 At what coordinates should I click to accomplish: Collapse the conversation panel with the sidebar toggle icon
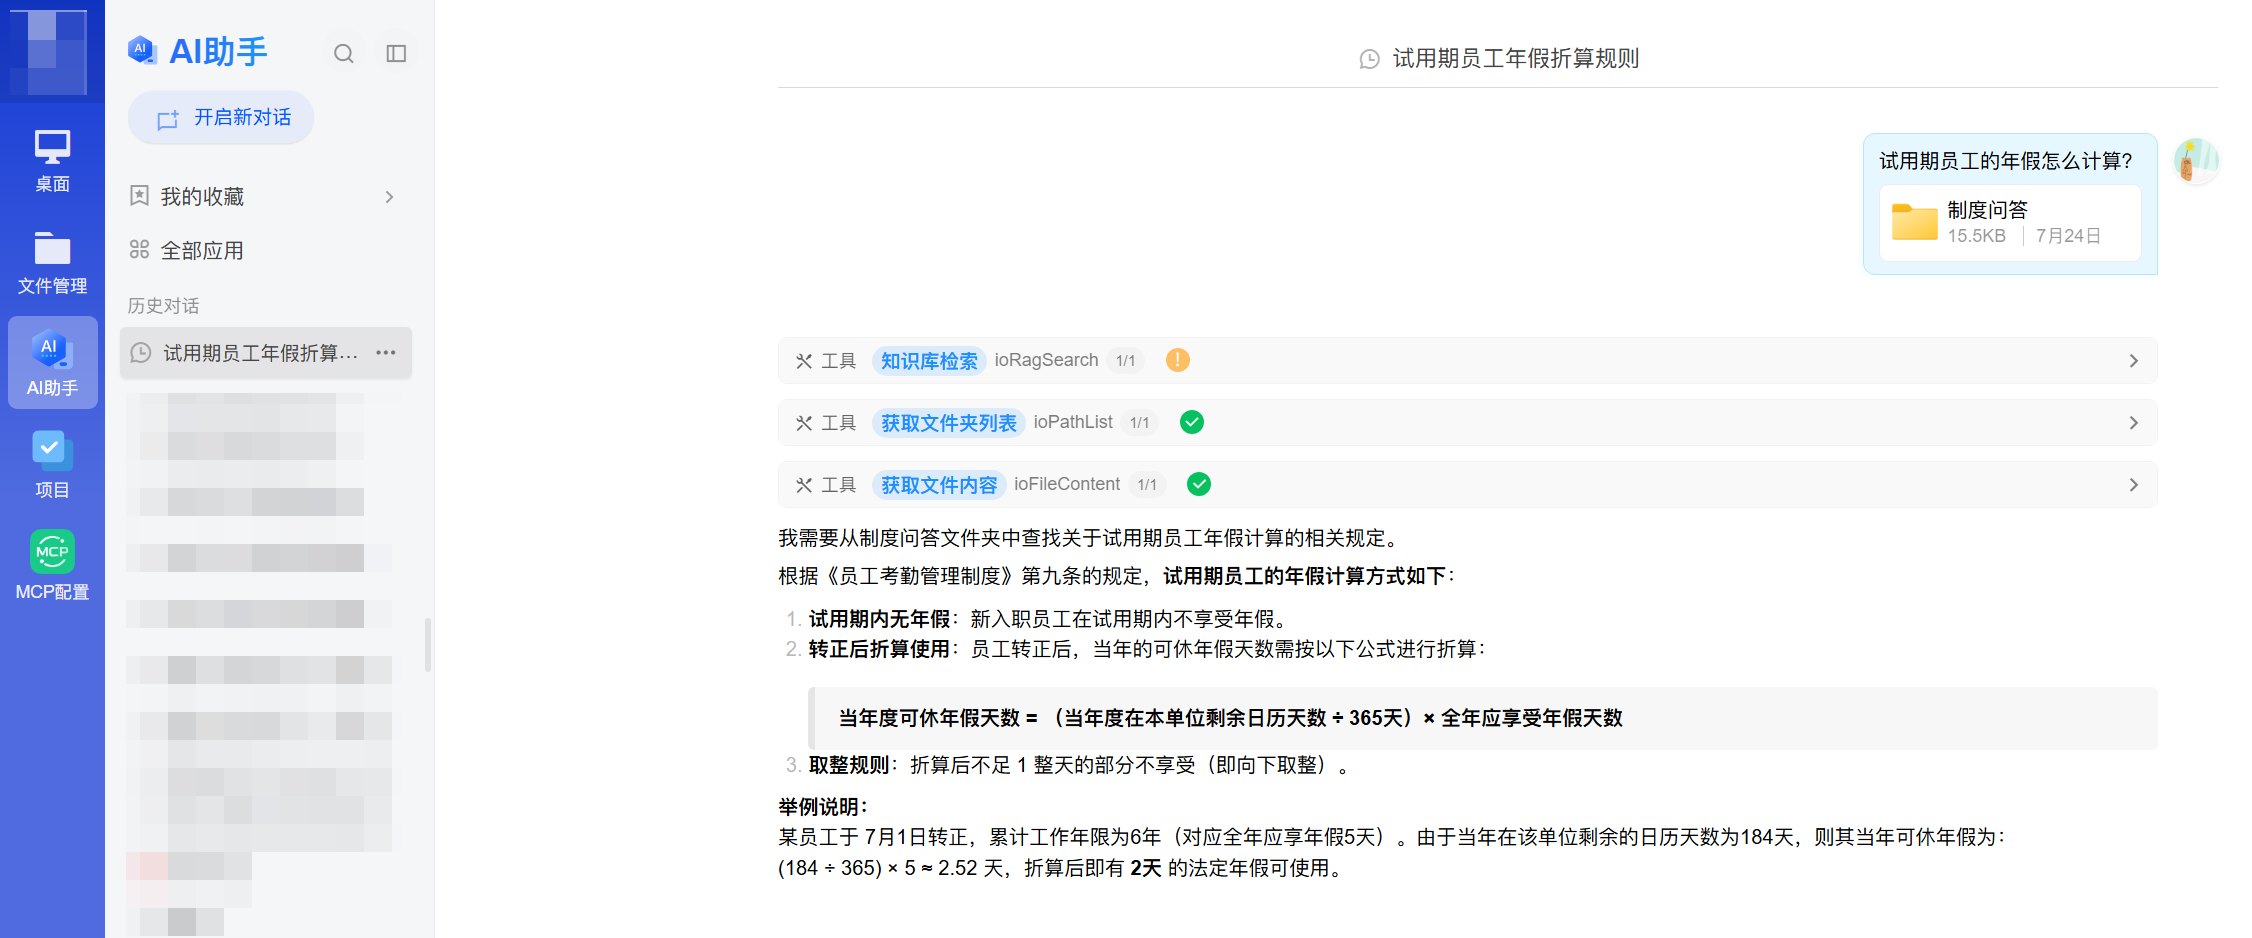point(396,54)
